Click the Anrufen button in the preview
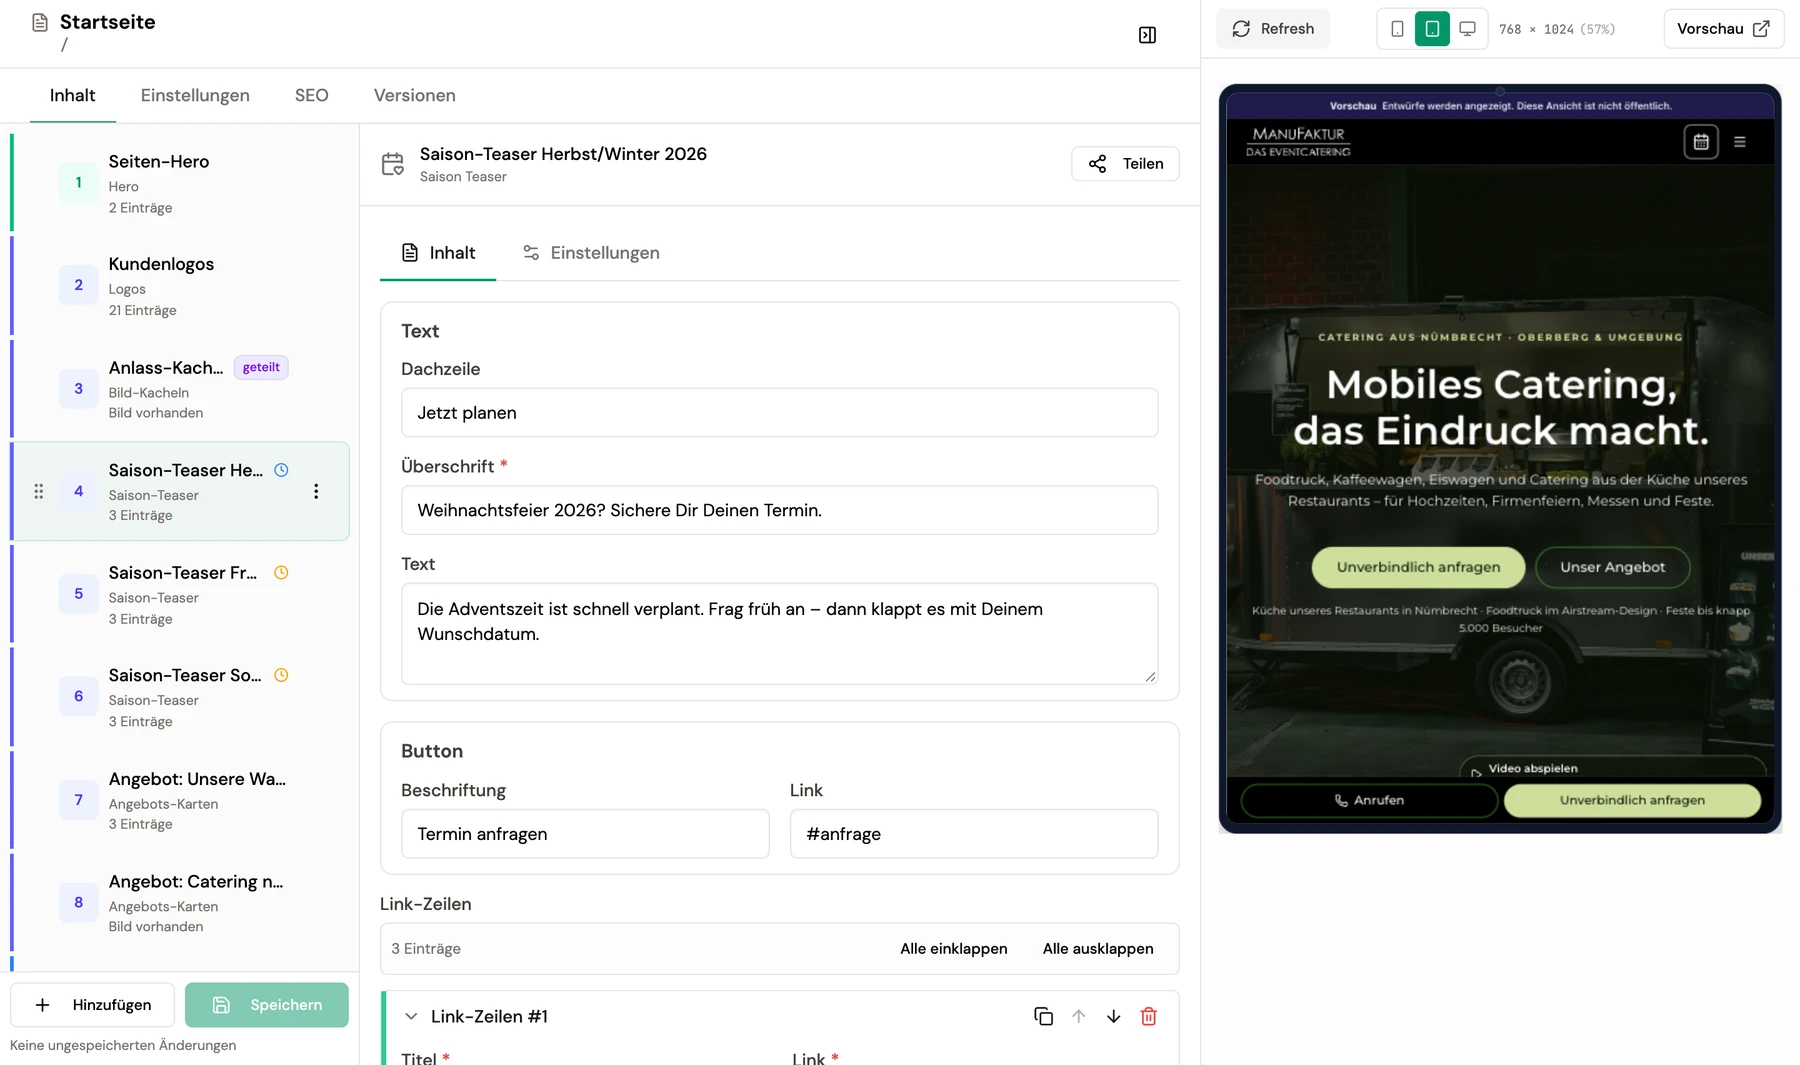Screen dimensions: 1800x1065 point(1369,800)
